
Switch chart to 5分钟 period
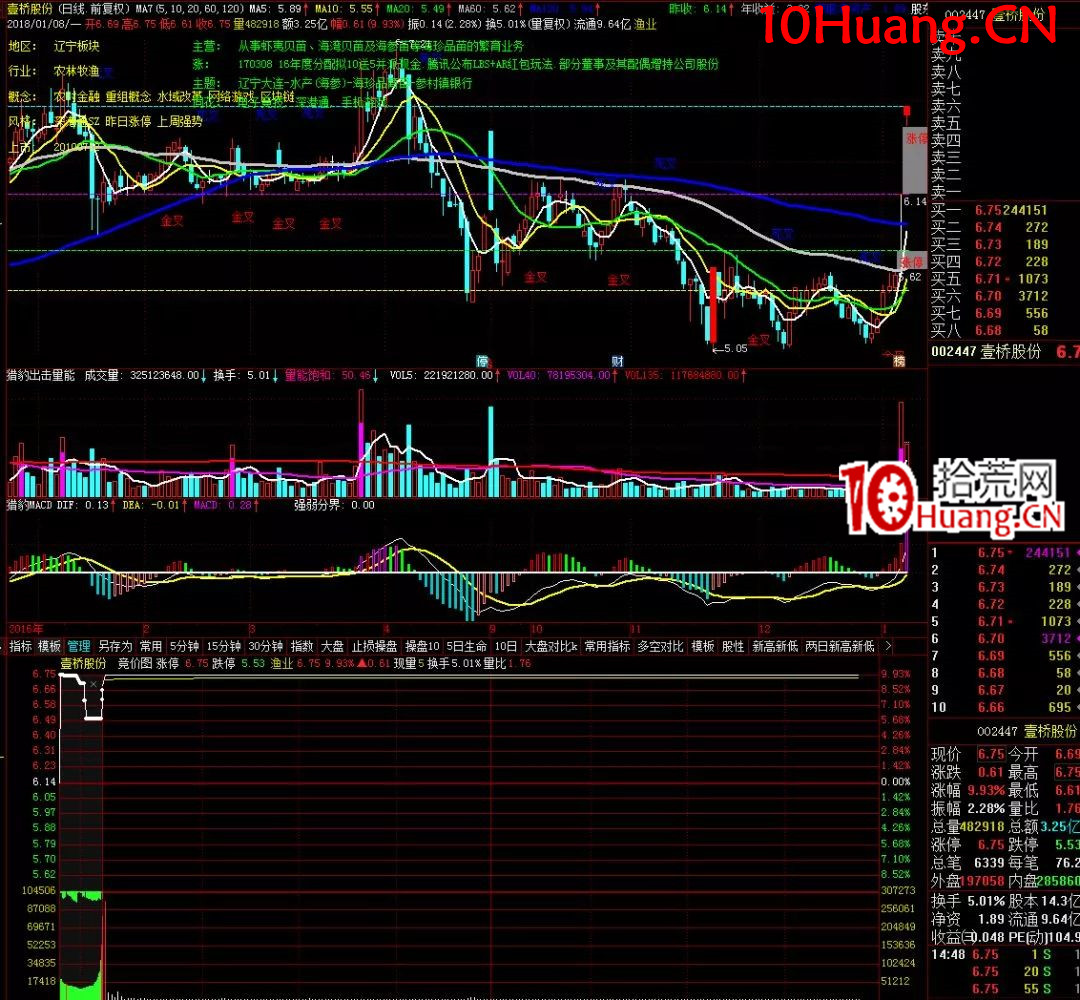(x=184, y=646)
